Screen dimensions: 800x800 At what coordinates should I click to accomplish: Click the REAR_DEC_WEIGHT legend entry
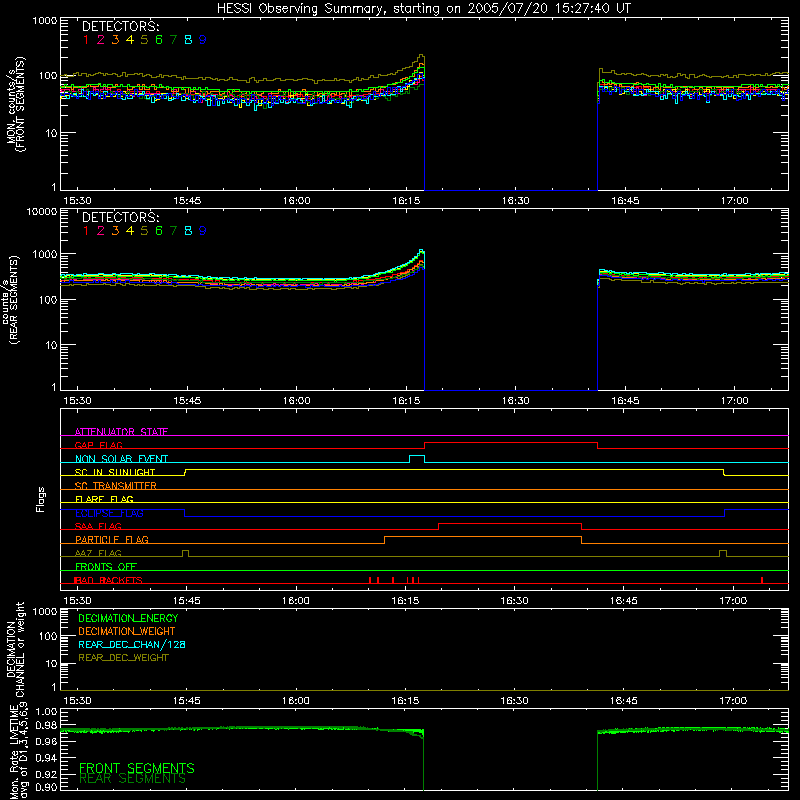coord(123,658)
